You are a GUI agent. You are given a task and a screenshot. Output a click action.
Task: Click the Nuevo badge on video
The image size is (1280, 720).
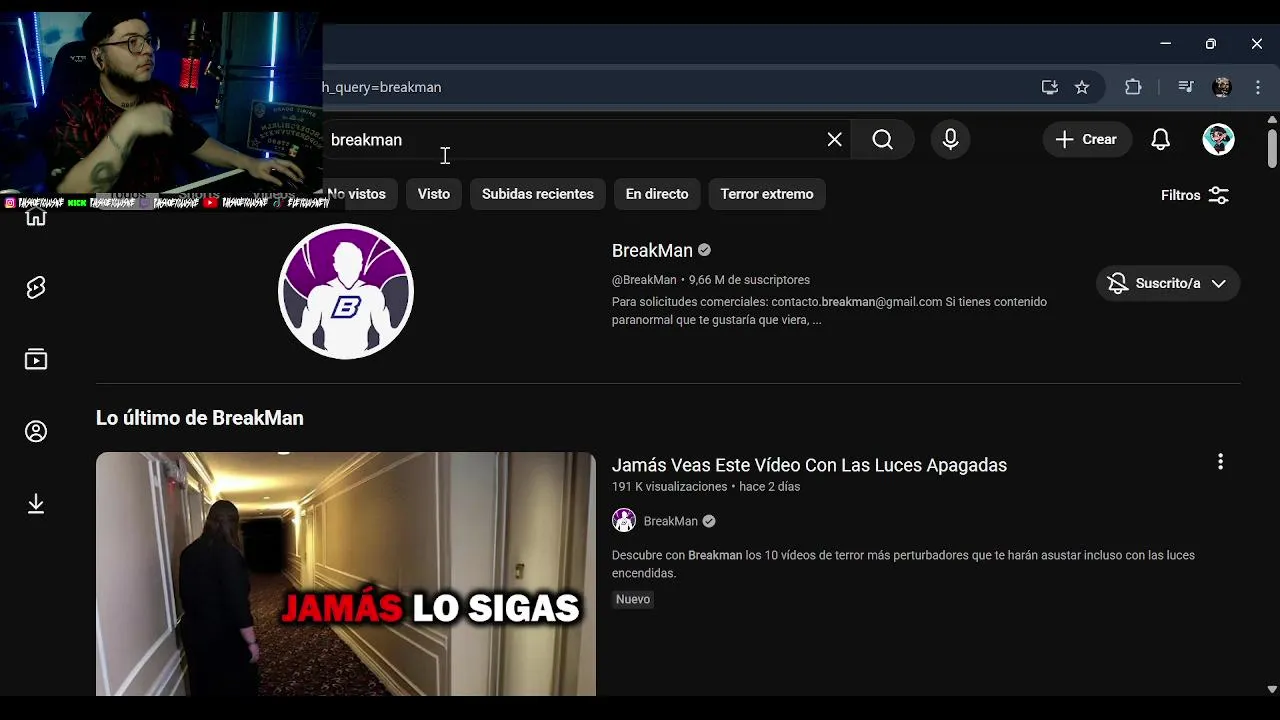633,599
